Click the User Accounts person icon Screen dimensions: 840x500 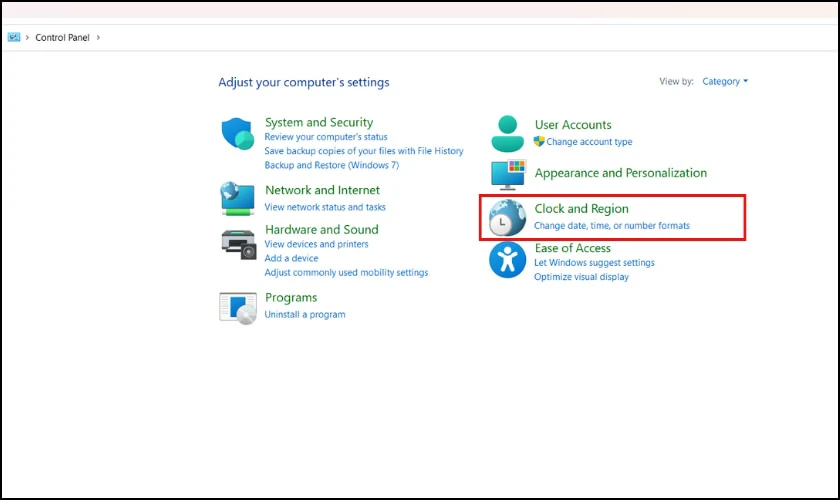pyautogui.click(x=507, y=133)
